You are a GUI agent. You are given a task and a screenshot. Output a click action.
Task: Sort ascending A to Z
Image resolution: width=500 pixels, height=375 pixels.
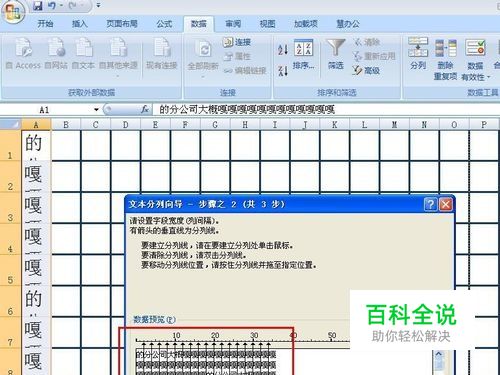point(283,50)
